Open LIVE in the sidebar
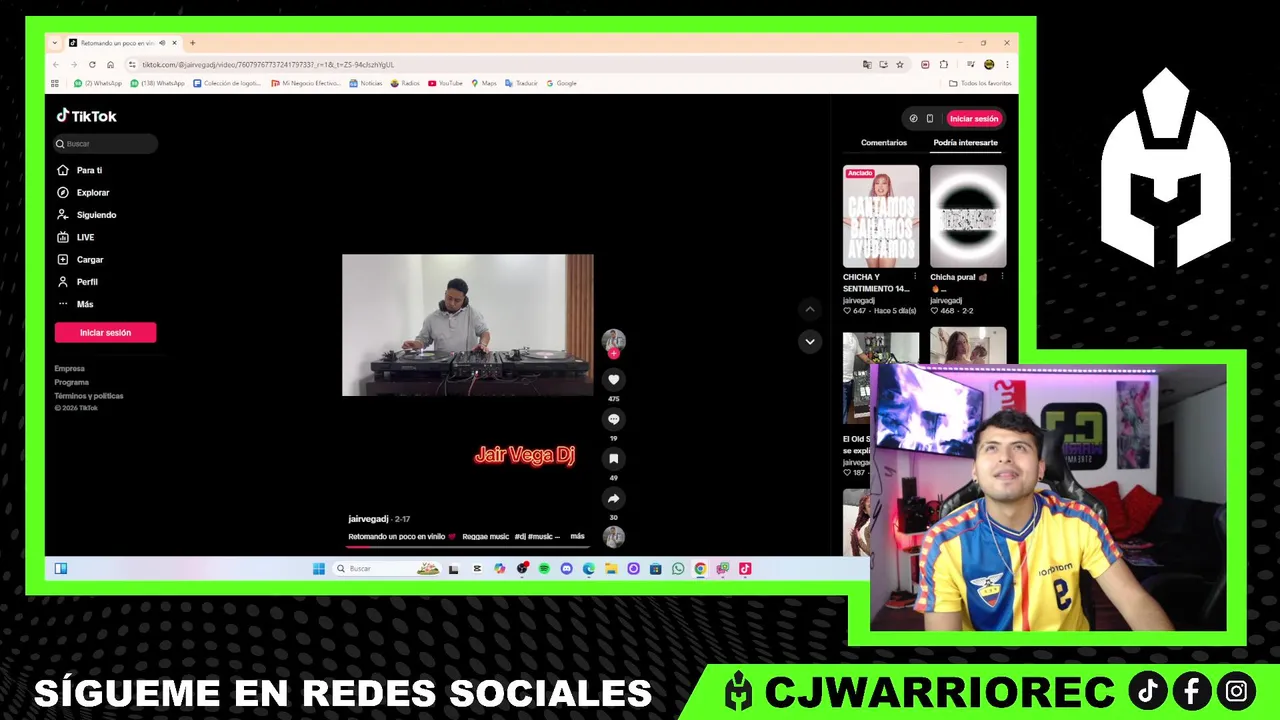The image size is (1280, 720). (76, 237)
